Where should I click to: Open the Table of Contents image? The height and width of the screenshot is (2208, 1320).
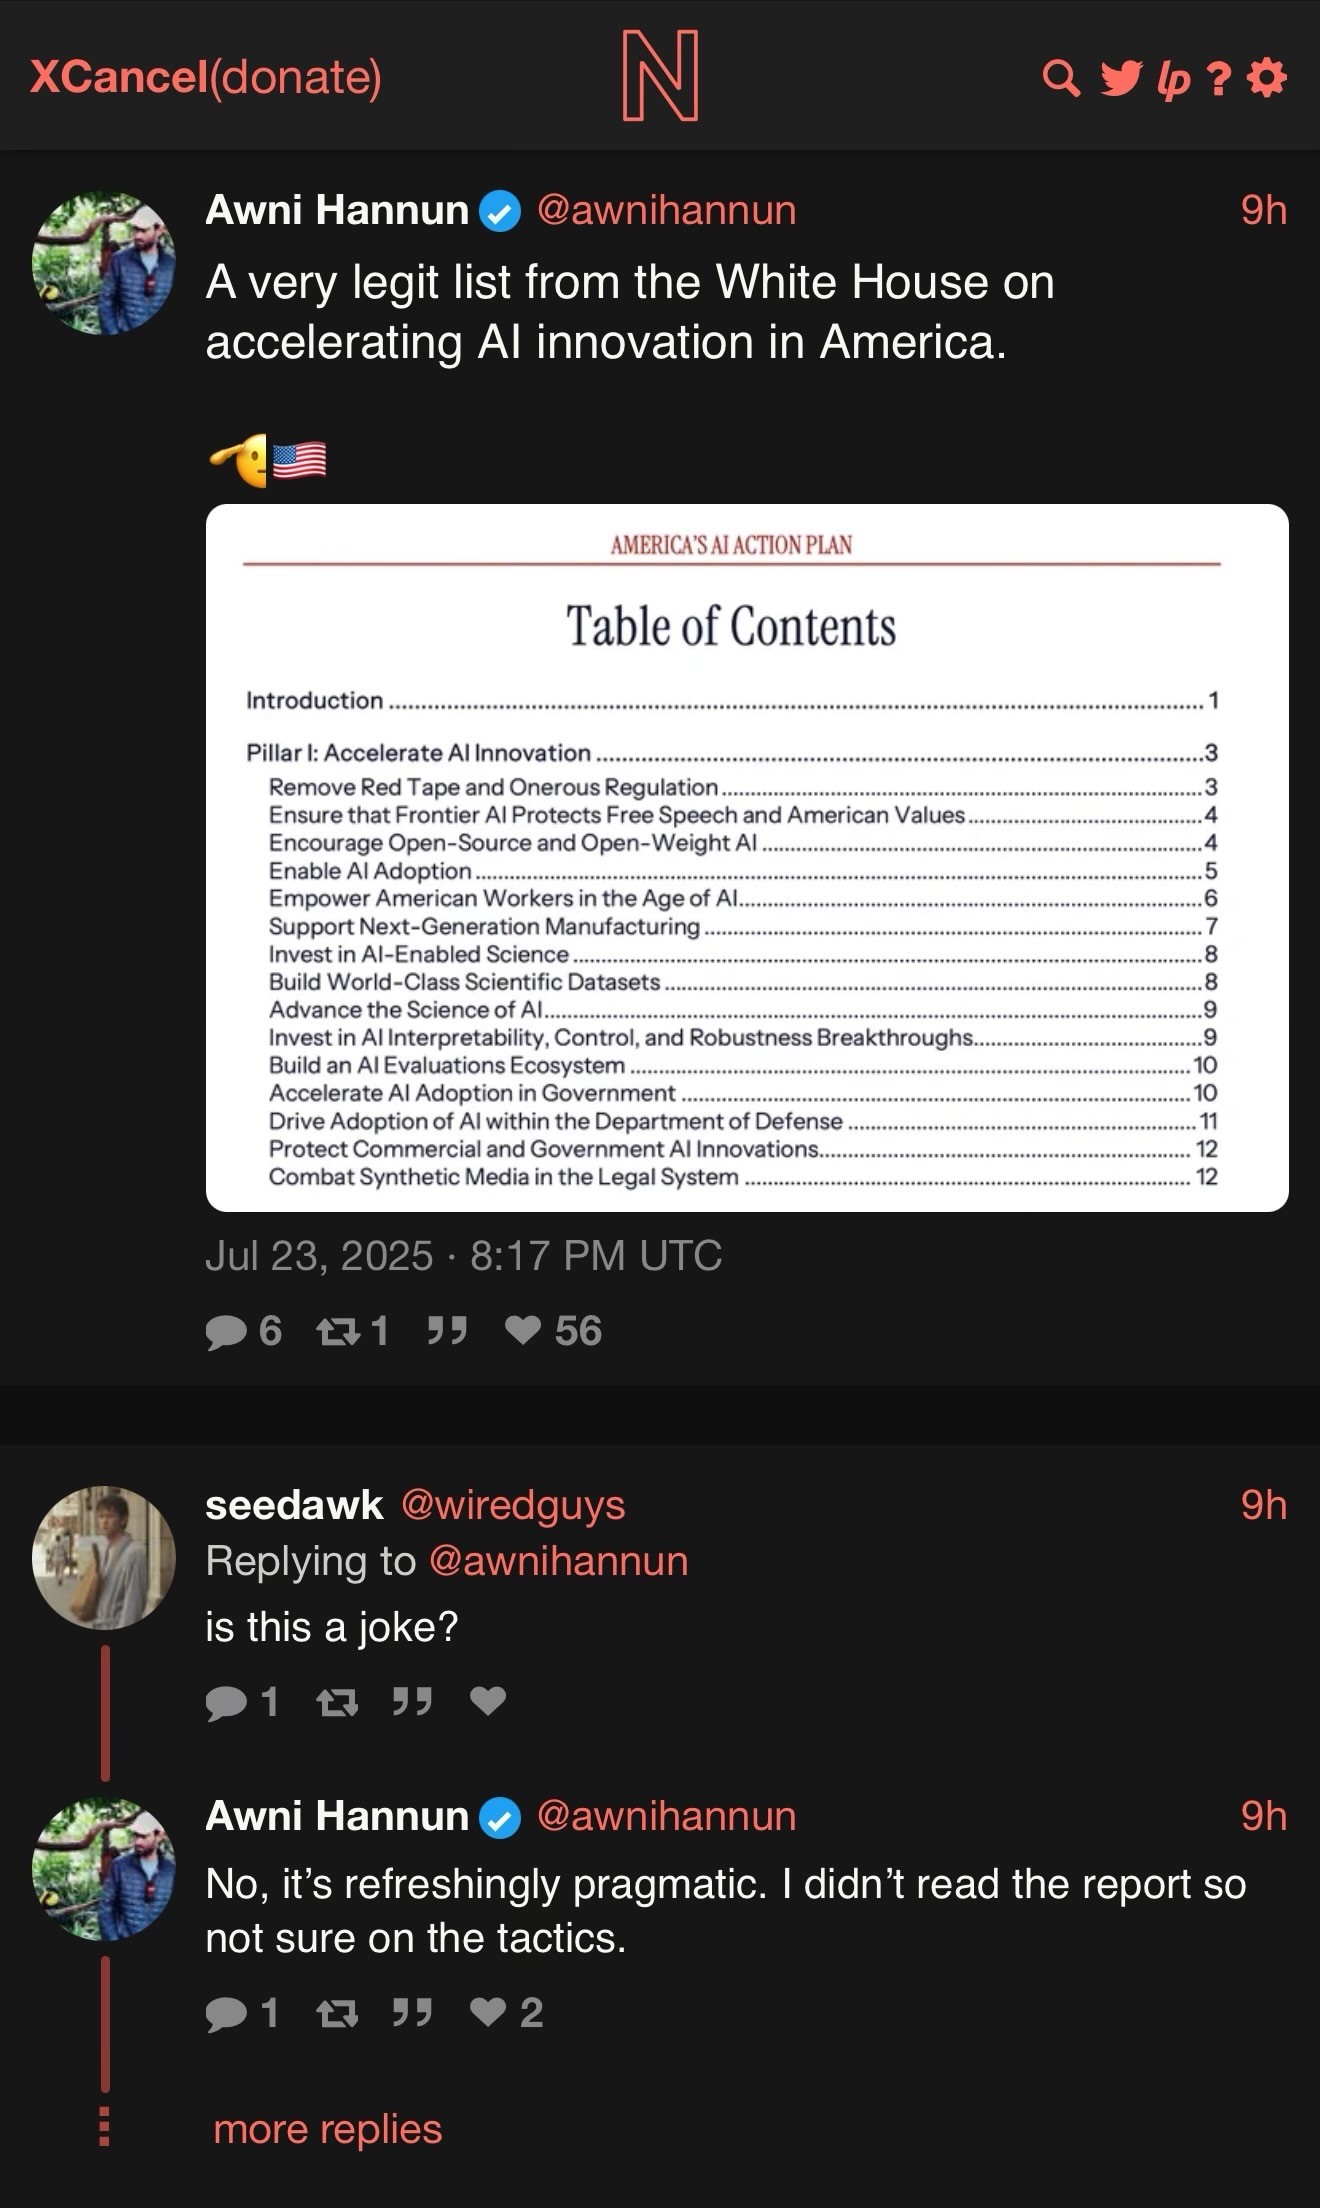[747, 857]
